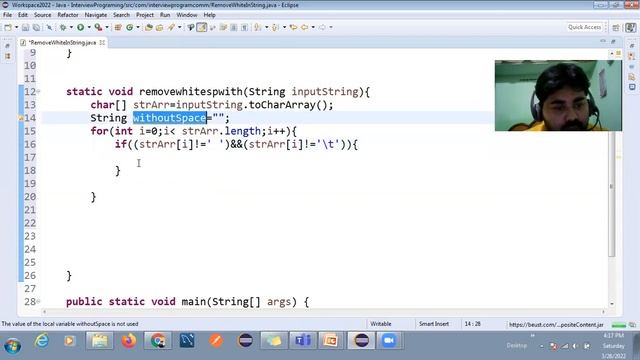Open Firefox from the taskbar
Screen dimensions: 640x360
[x=129, y=341]
